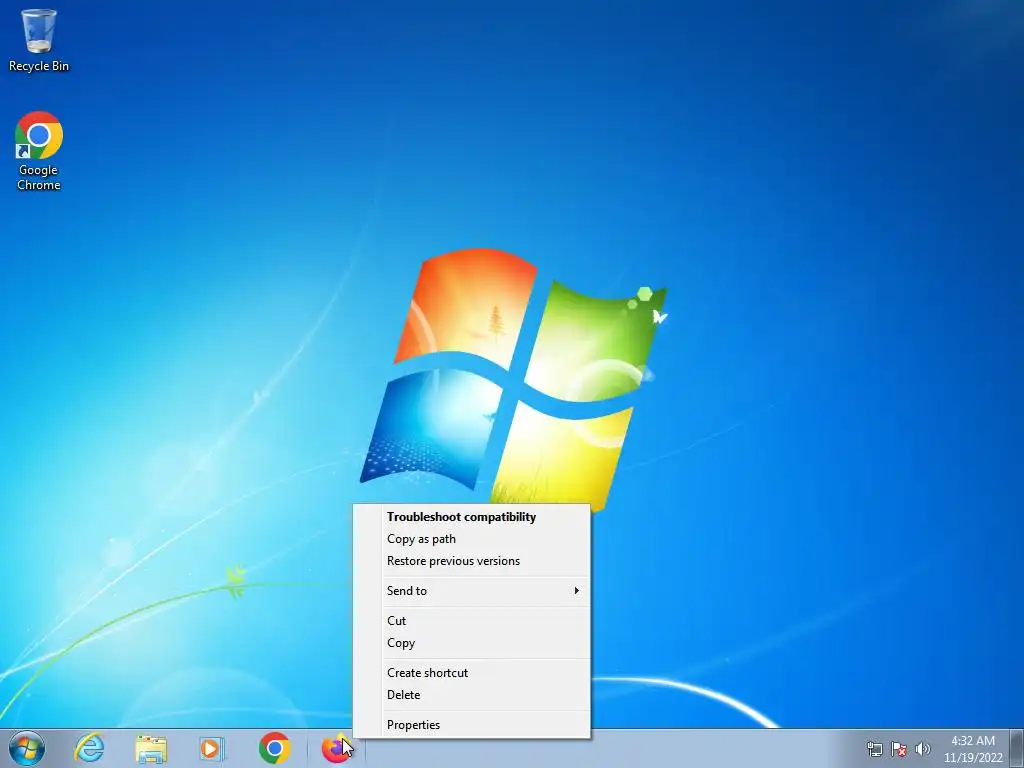1024x768 pixels.
Task: Click the Firefox icon in the taskbar
Action: 336,748
